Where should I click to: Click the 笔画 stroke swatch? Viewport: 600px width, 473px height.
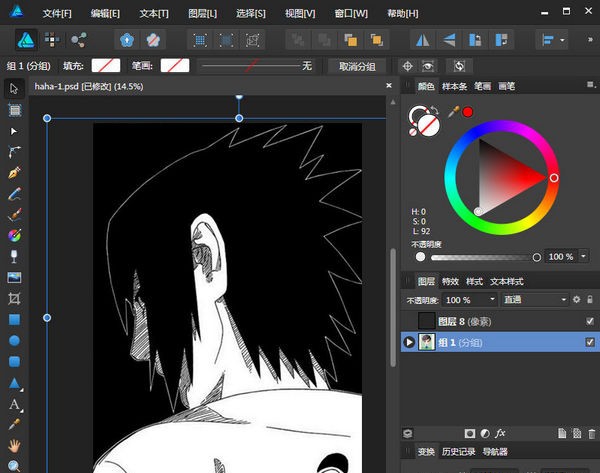tap(175, 65)
